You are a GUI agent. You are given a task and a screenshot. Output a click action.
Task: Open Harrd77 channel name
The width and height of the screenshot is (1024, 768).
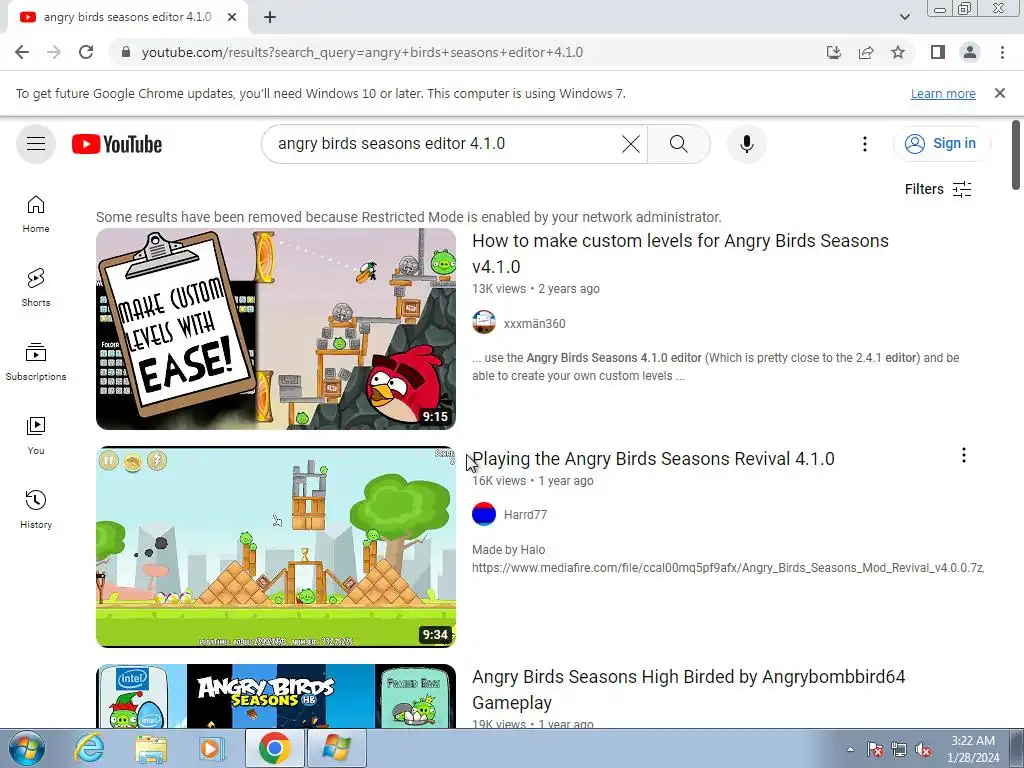(x=525, y=515)
